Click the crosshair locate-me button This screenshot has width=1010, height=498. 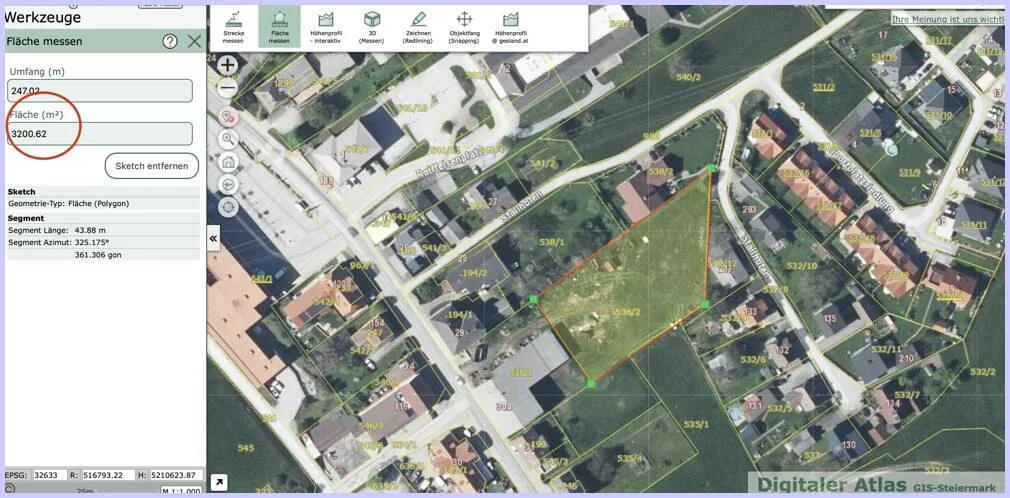pyautogui.click(x=228, y=207)
